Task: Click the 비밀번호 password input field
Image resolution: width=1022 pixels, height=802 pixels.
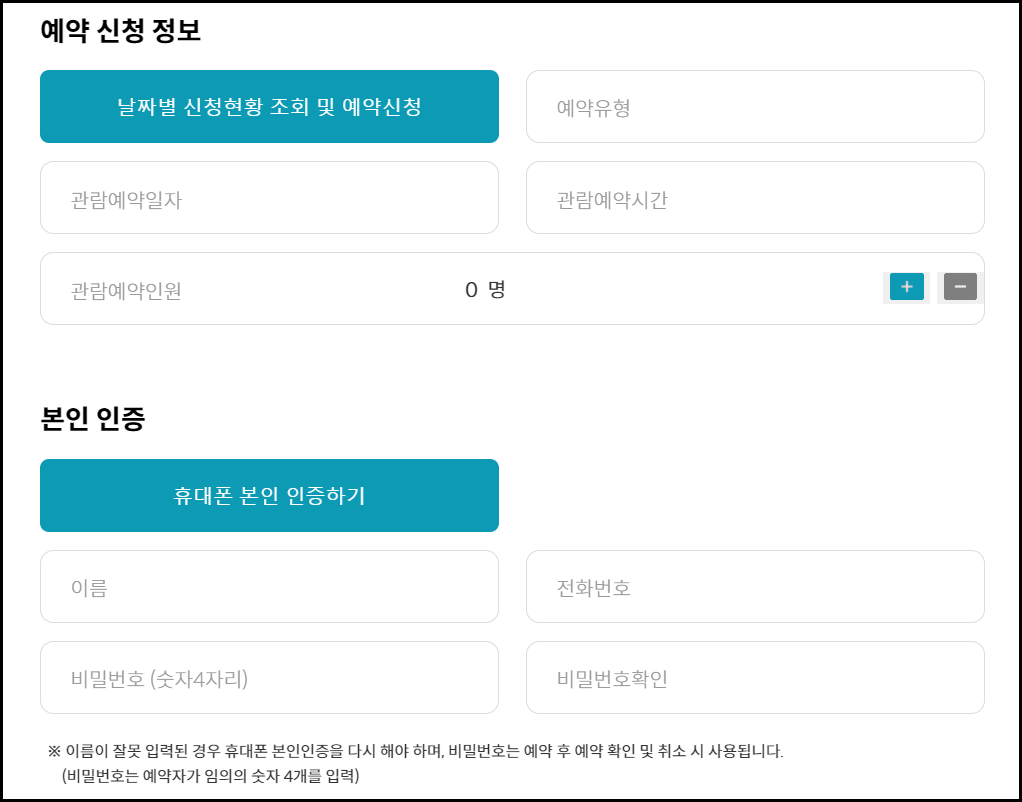Action: (x=268, y=677)
